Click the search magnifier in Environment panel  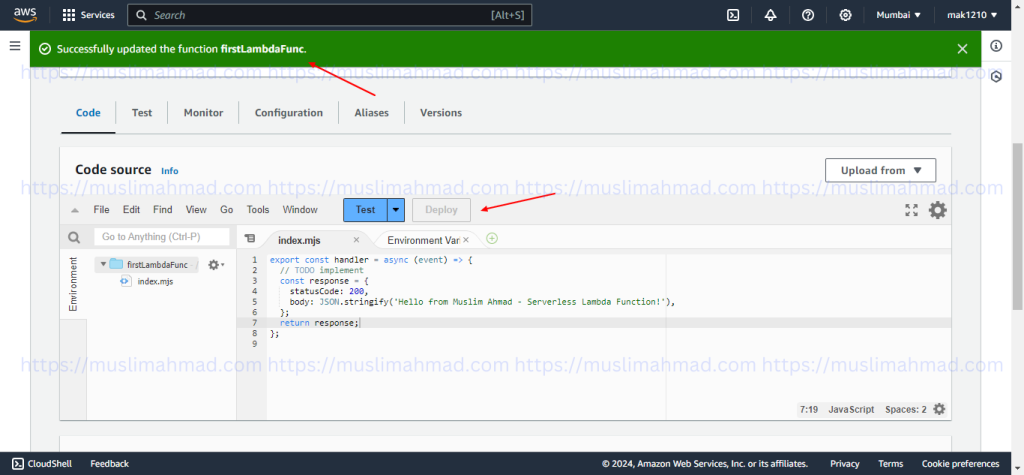pyautogui.click(x=74, y=238)
